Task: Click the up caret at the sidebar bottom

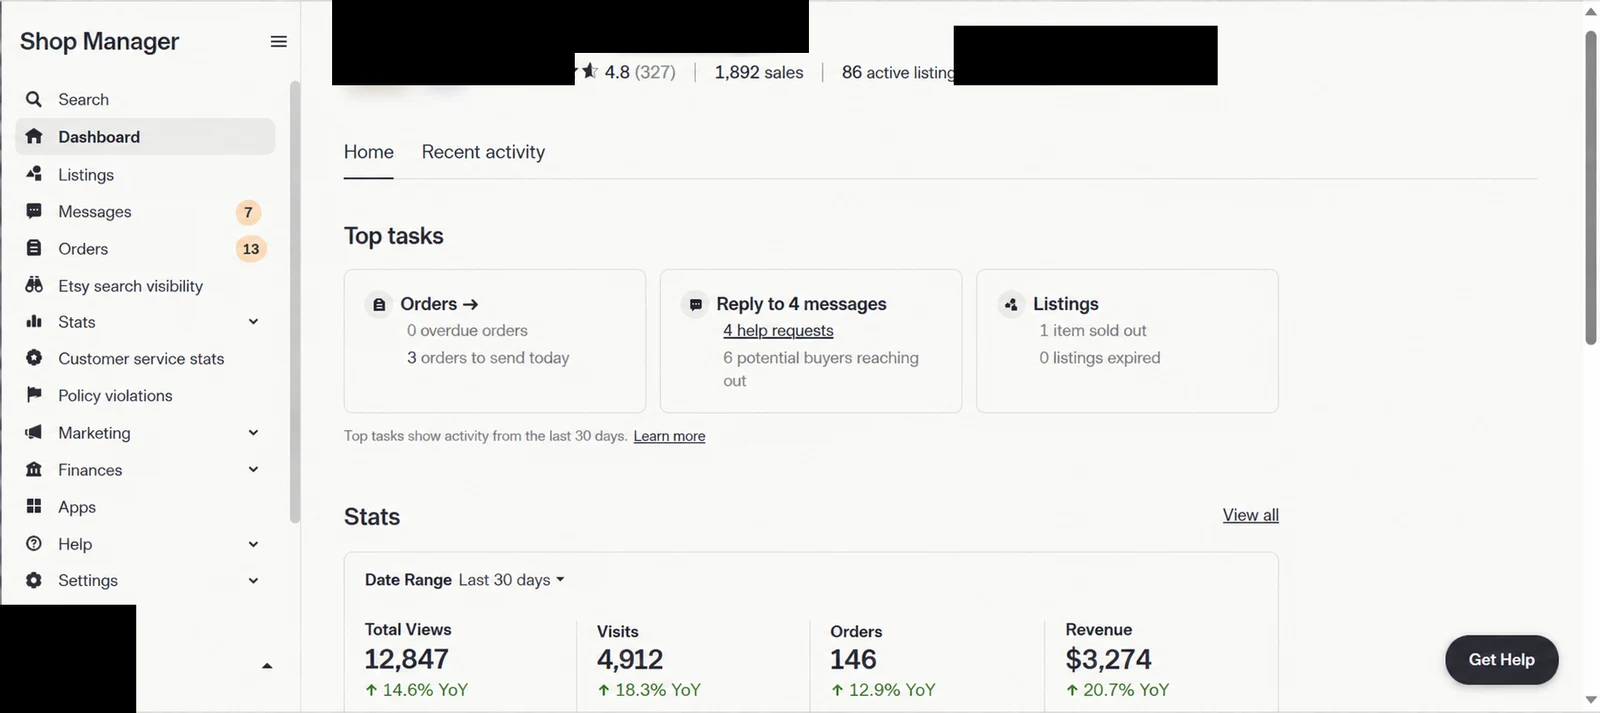Action: (x=267, y=666)
